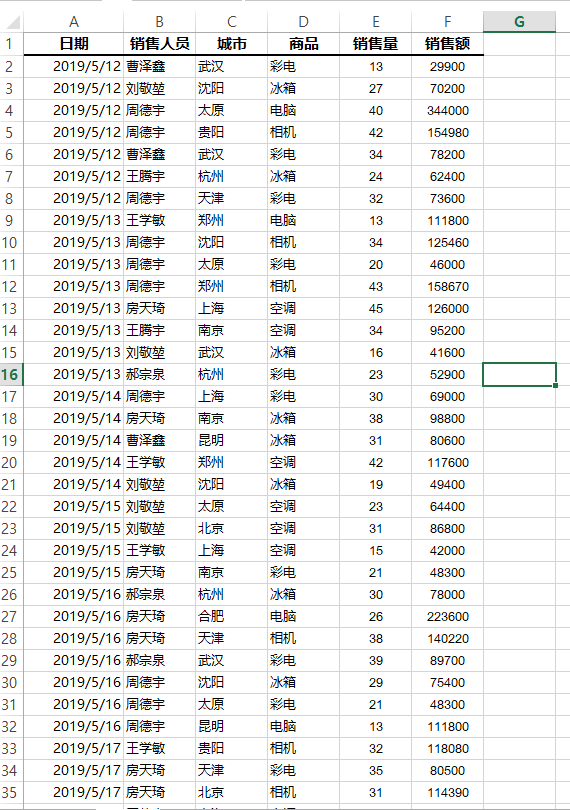Click 北京 in row 35

coord(232,792)
